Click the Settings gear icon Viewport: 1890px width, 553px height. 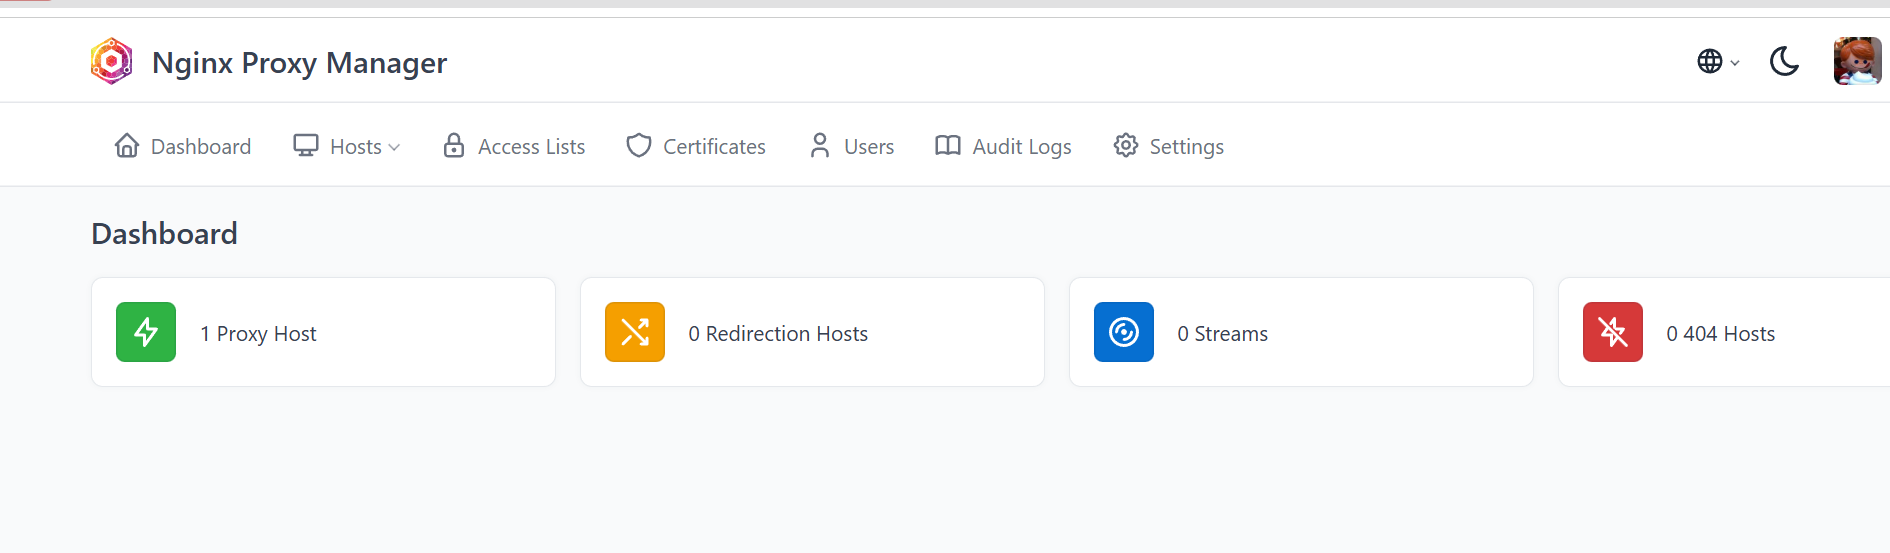[x=1126, y=146]
